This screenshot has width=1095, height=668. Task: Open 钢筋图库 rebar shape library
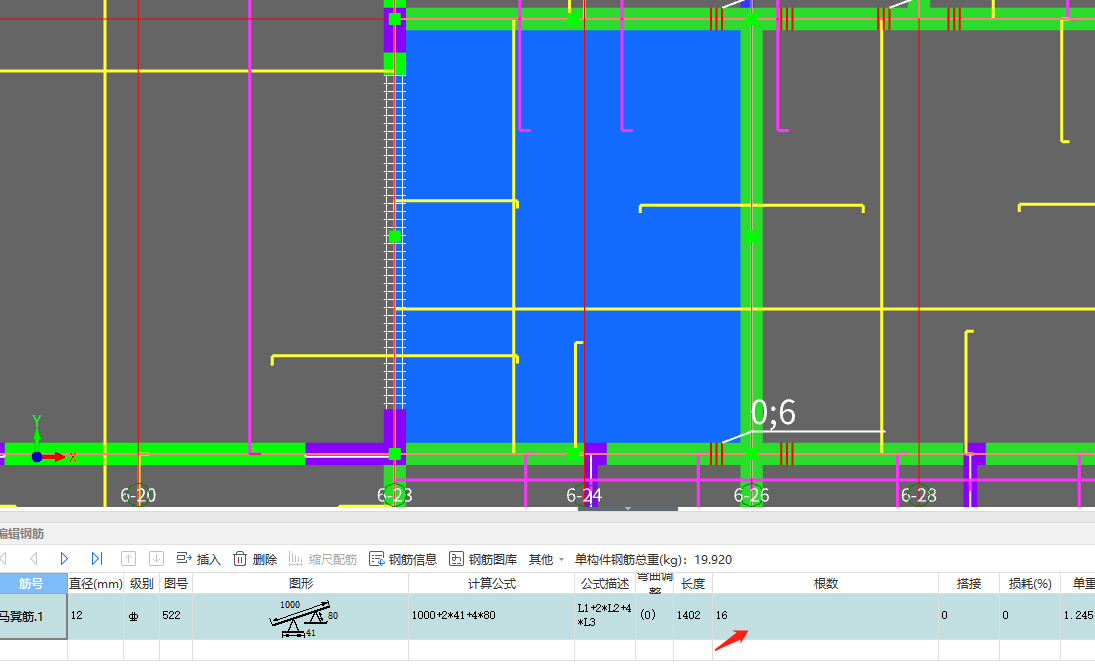[x=483, y=559]
